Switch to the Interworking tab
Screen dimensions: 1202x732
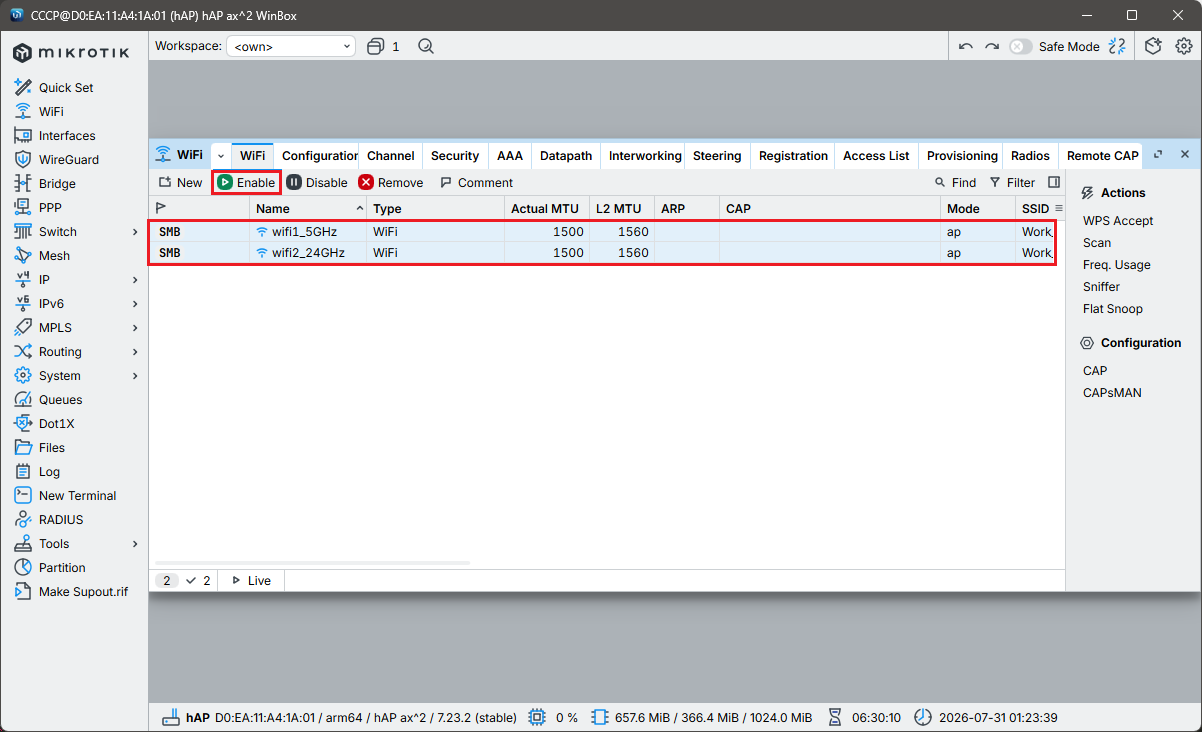tap(643, 155)
